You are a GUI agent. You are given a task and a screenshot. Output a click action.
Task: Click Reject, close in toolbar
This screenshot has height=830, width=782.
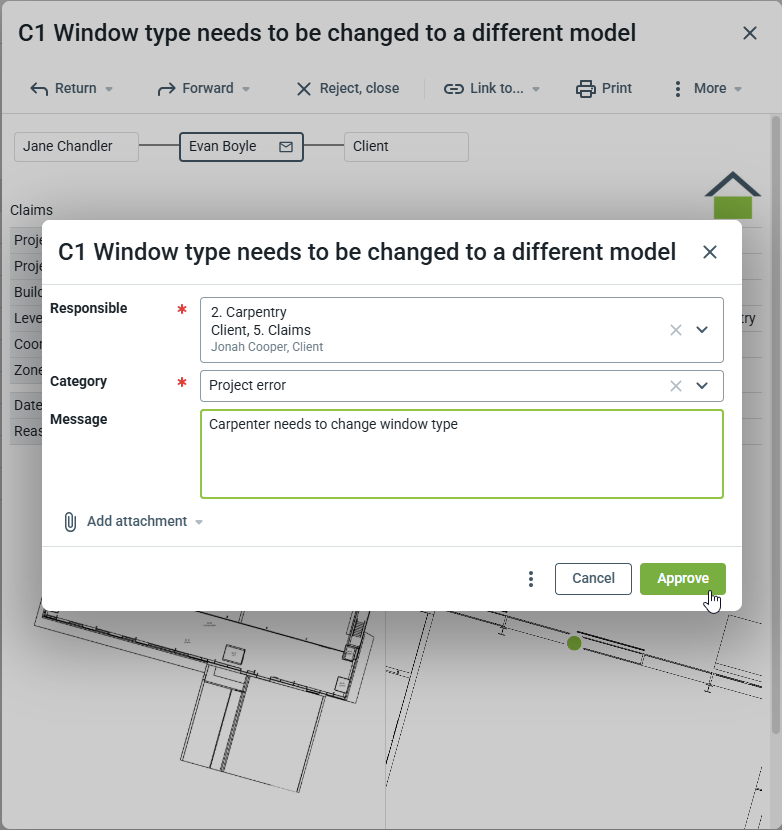coord(347,89)
